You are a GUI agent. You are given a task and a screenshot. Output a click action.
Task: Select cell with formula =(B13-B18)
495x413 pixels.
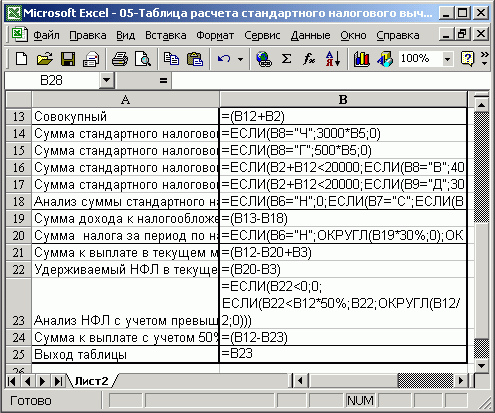point(343,218)
